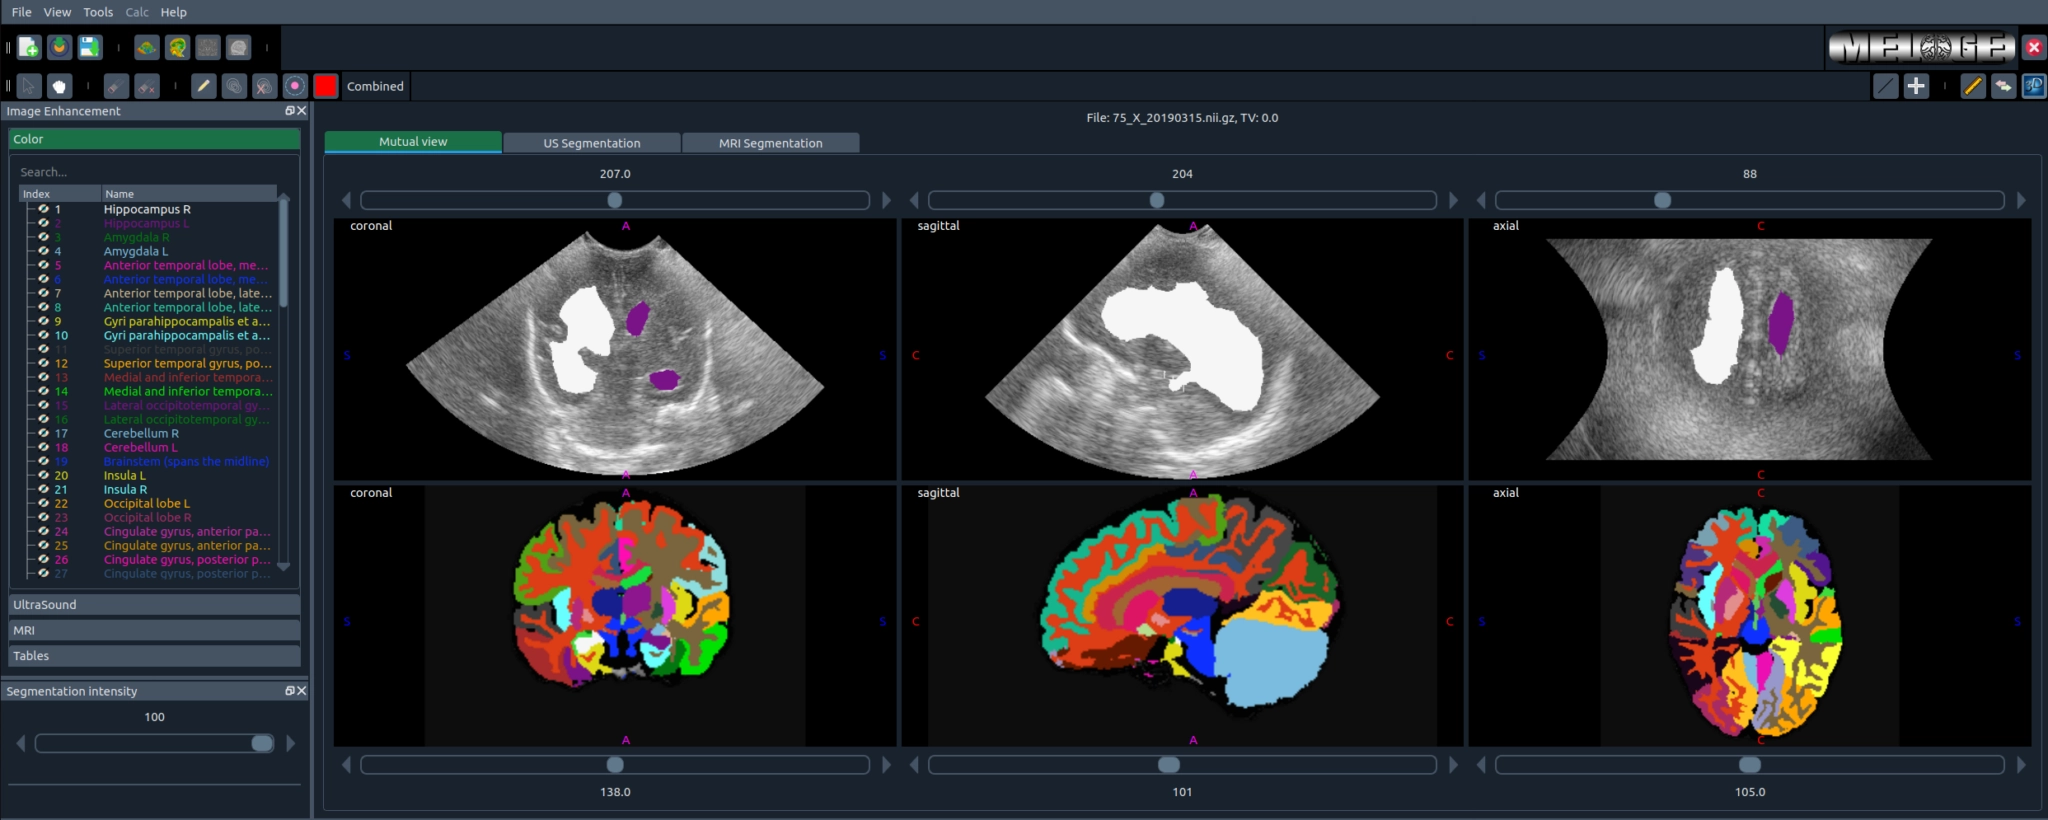Switch to US Segmentation tab
This screenshot has width=2048, height=820.
[592, 143]
